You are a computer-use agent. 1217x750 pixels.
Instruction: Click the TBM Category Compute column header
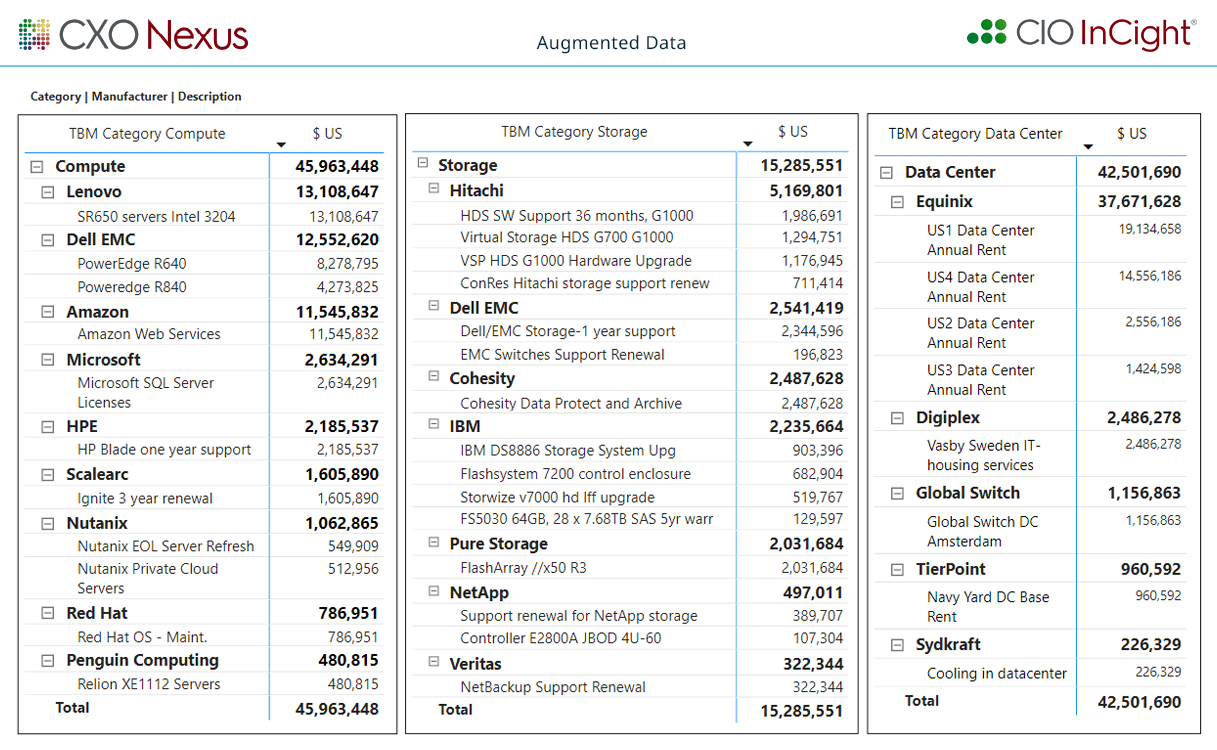click(x=147, y=134)
